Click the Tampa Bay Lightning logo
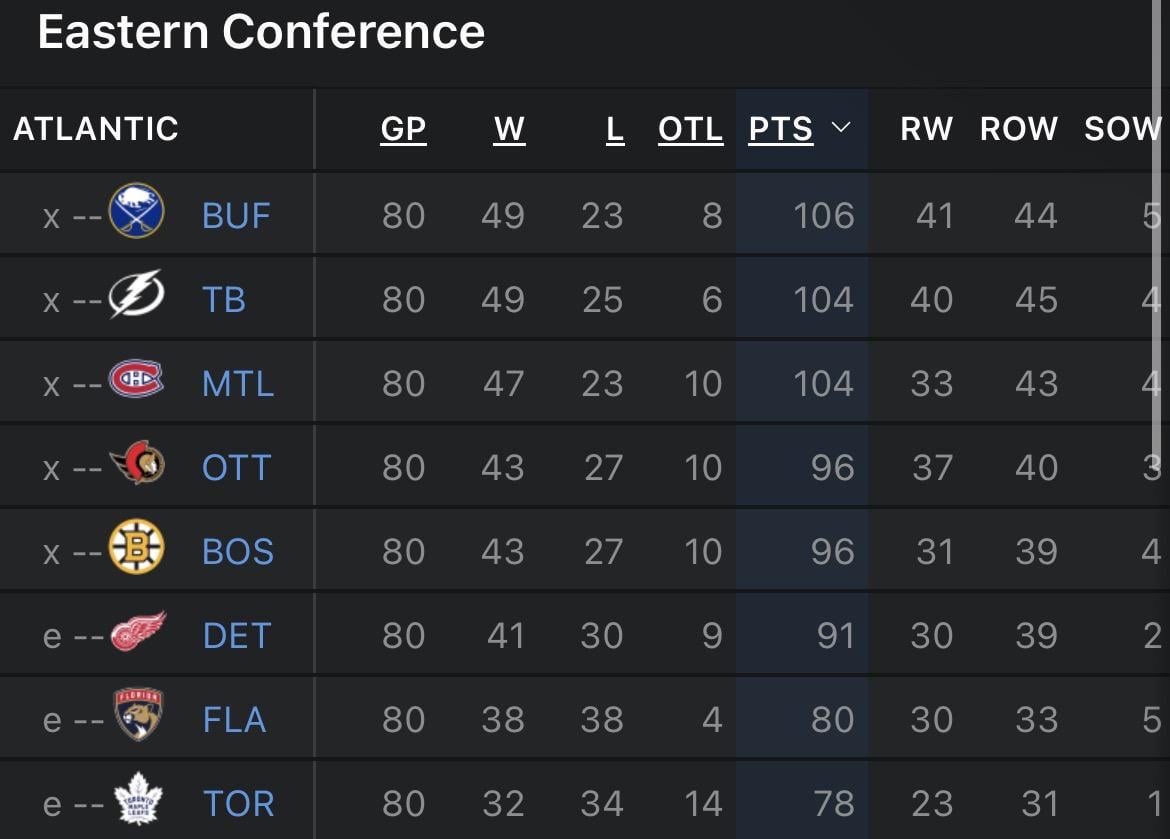 (x=136, y=295)
